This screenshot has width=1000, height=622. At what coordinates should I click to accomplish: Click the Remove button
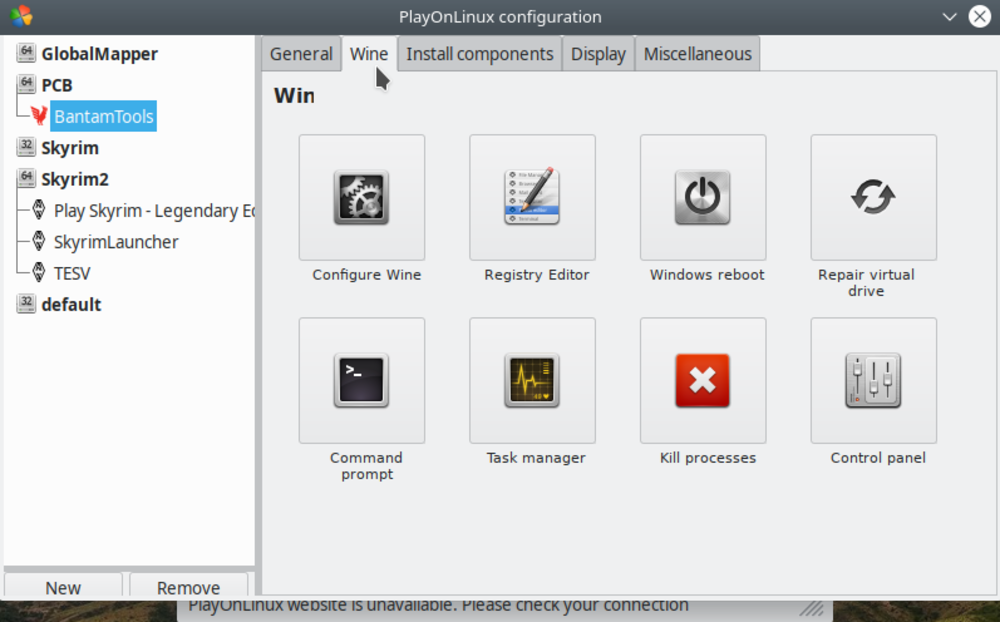(189, 586)
